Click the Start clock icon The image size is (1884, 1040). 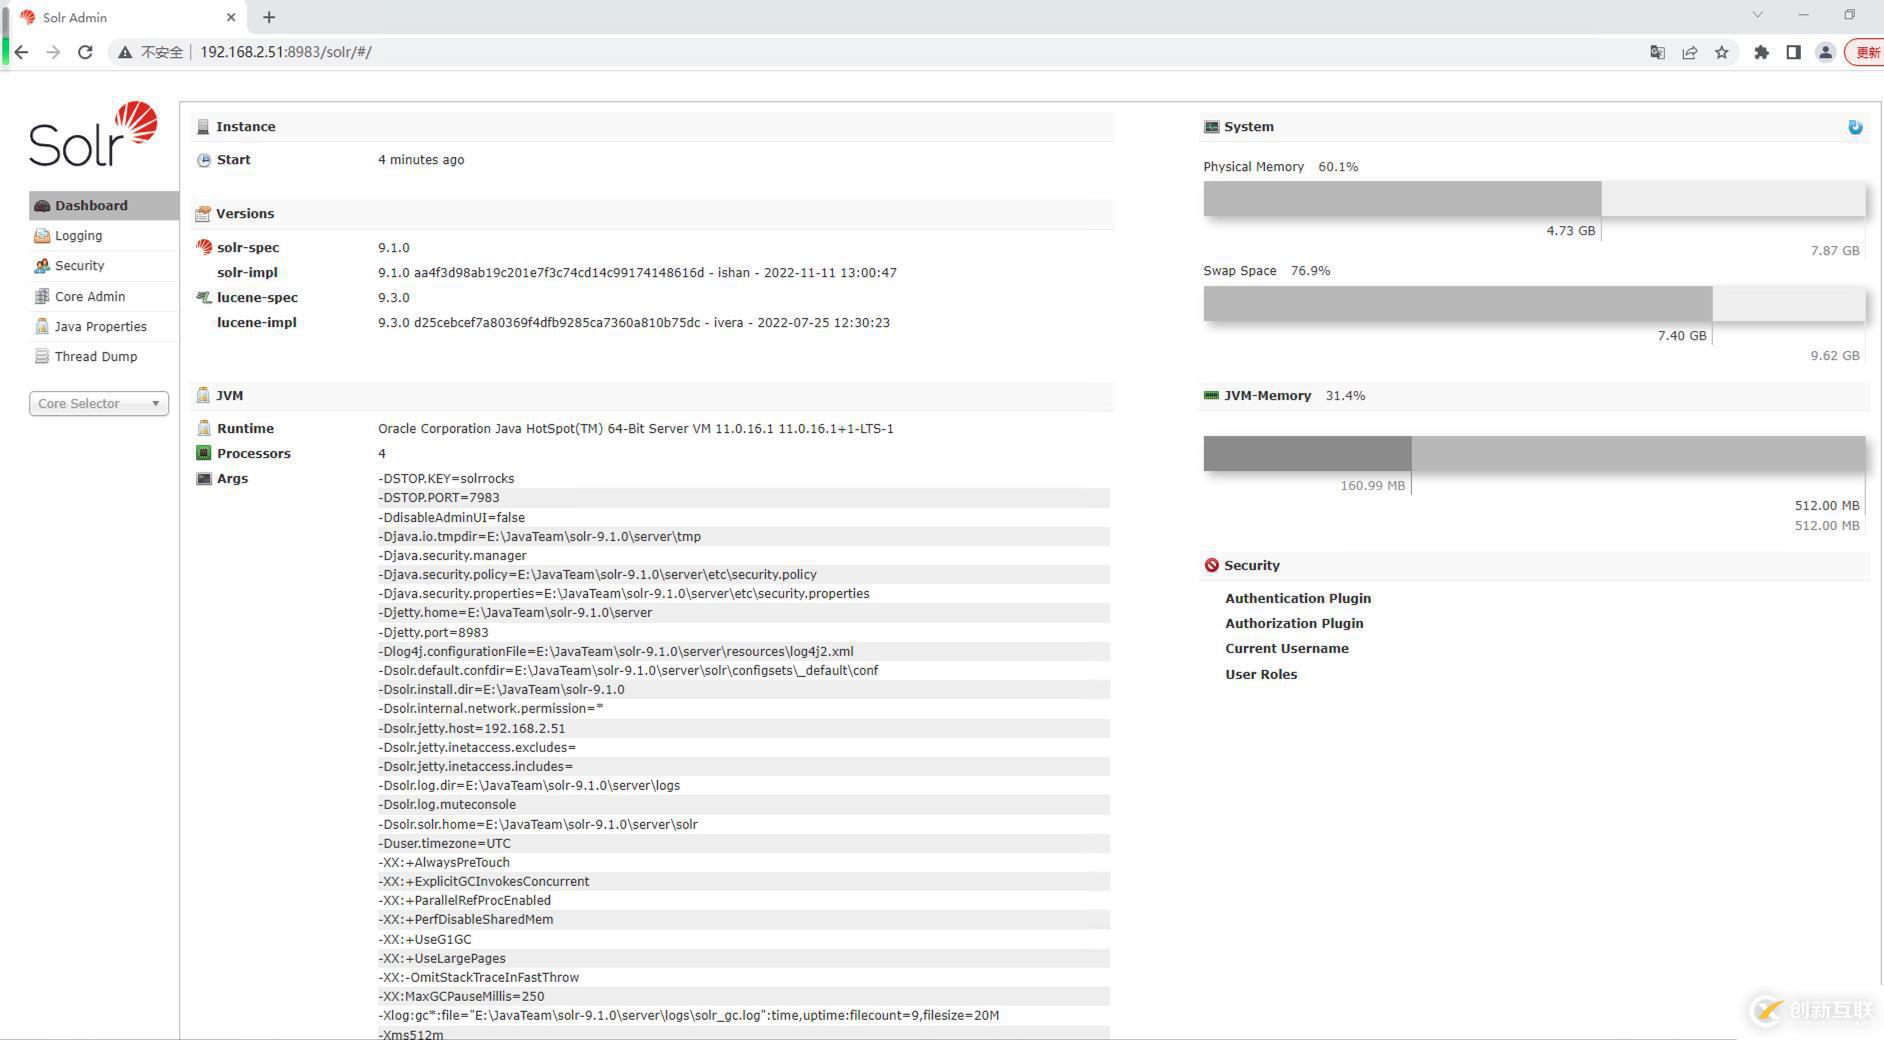(204, 160)
